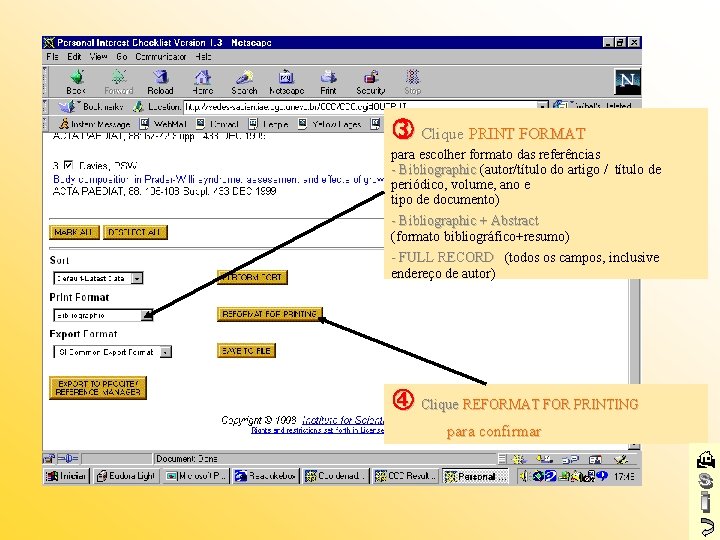Open the Help menu
720x540 pixels.
pos(203,57)
